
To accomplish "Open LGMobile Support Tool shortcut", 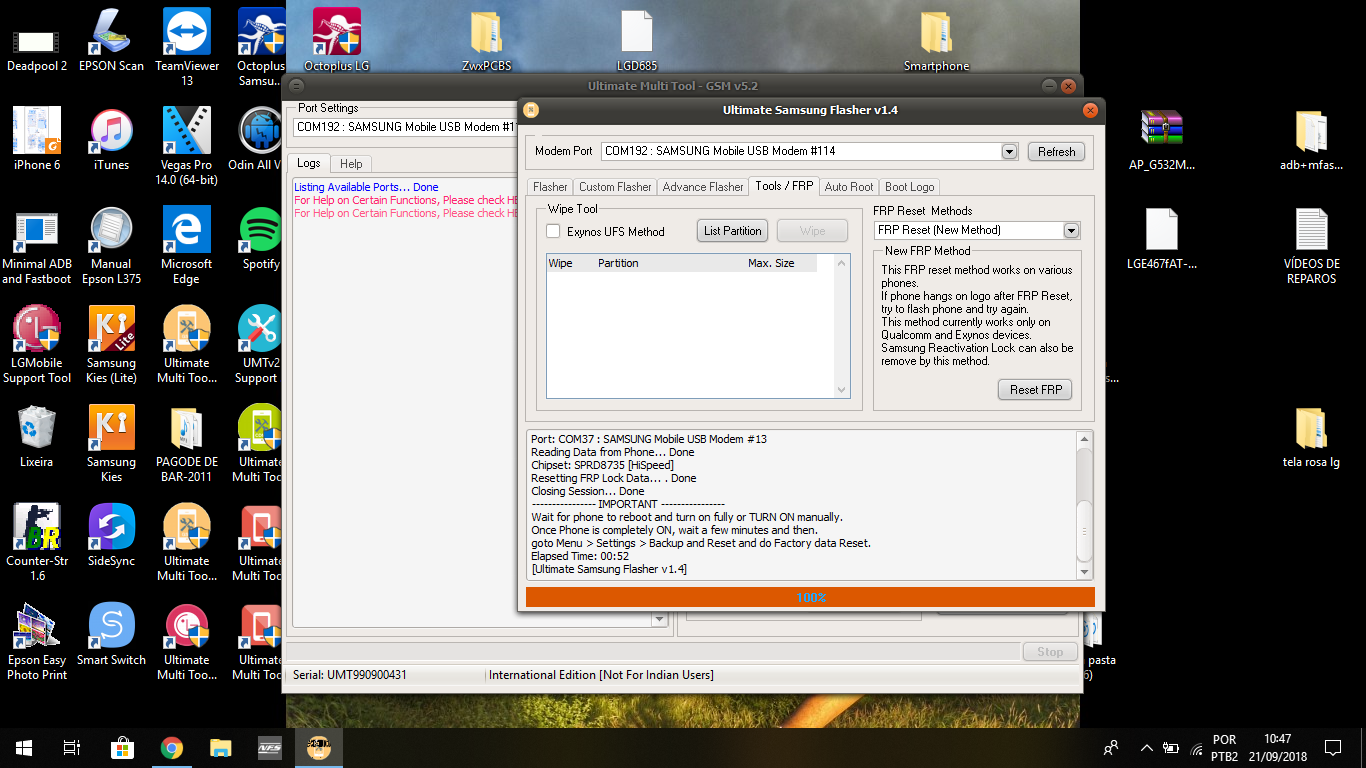I will [37, 345].
